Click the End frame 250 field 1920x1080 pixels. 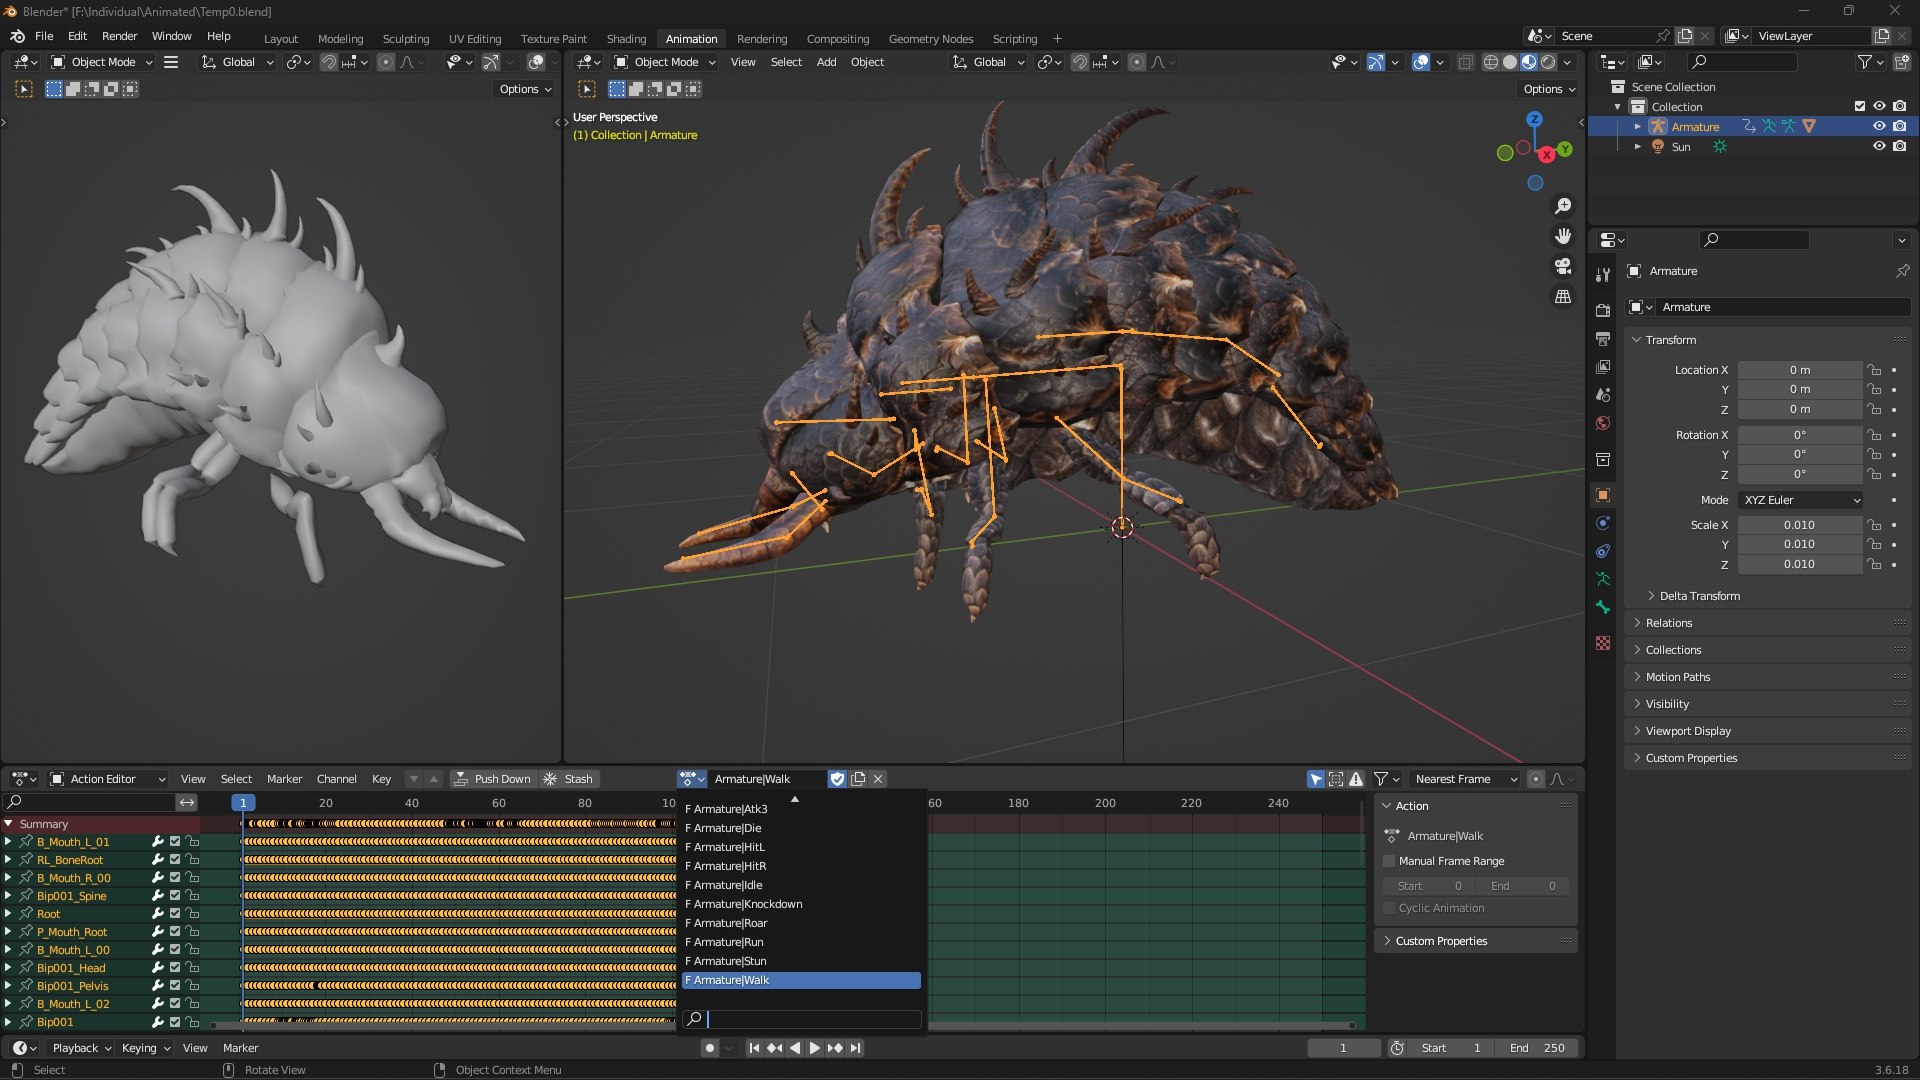pyautogui.click(x=1538, y=1048)
